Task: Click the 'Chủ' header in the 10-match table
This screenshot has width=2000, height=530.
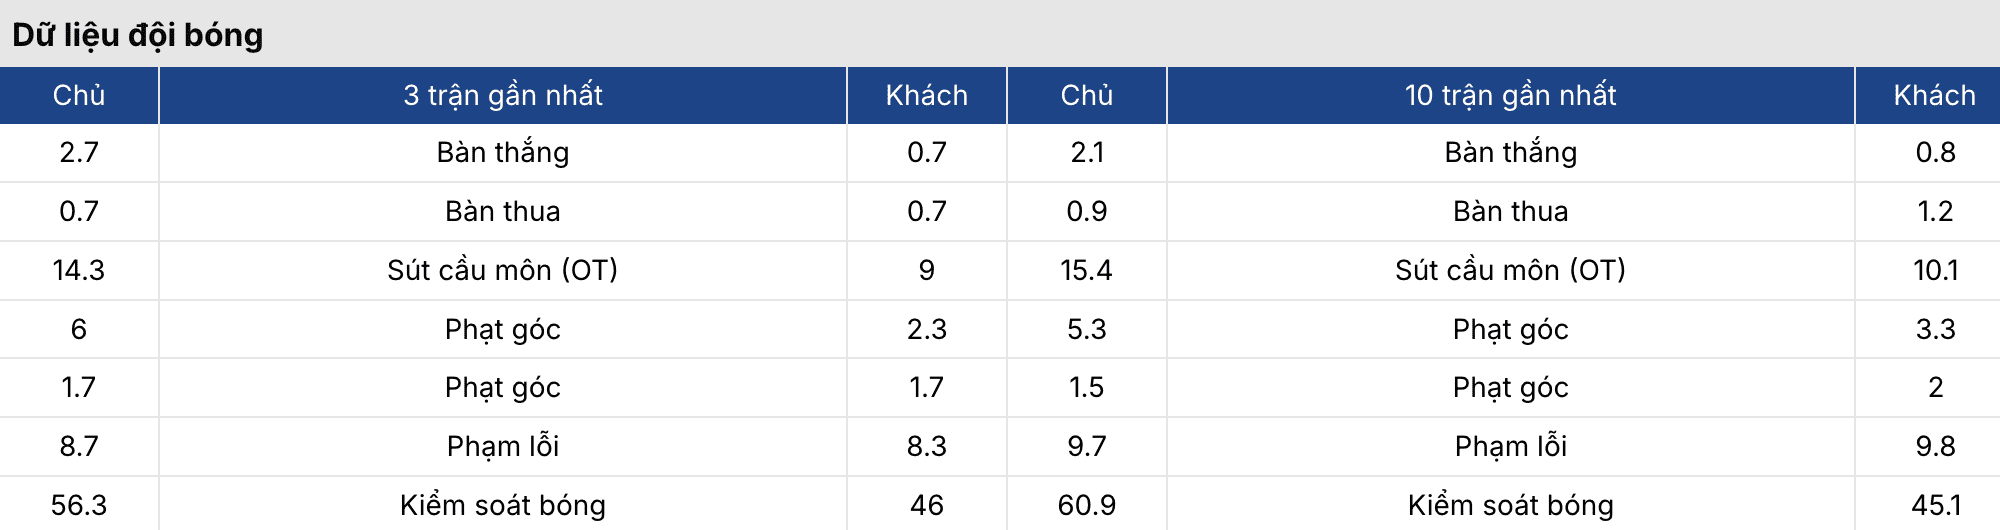Action: tap(1086, 95)
